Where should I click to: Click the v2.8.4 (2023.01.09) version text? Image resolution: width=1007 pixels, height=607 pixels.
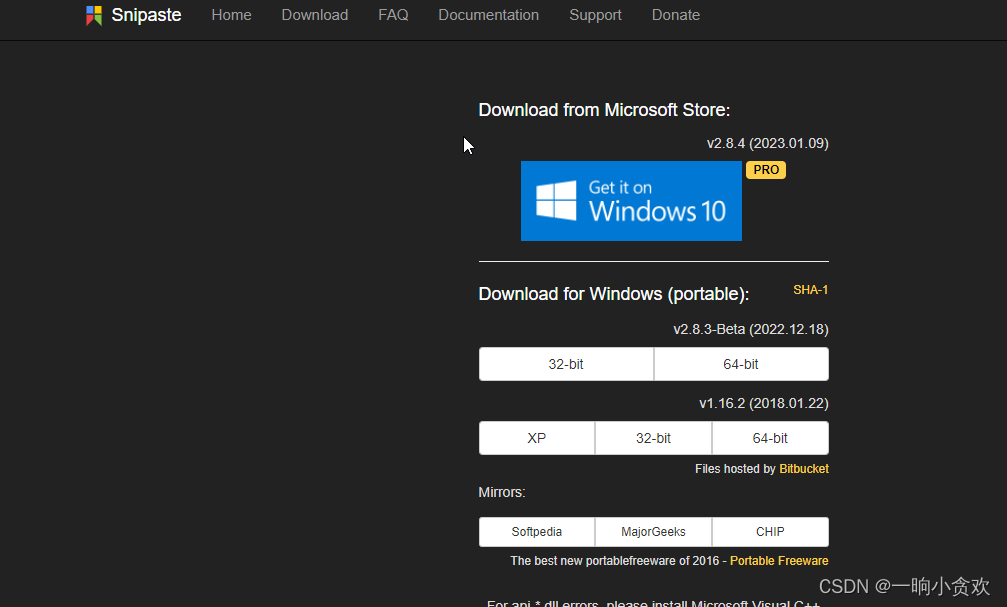tap(767, 143)
